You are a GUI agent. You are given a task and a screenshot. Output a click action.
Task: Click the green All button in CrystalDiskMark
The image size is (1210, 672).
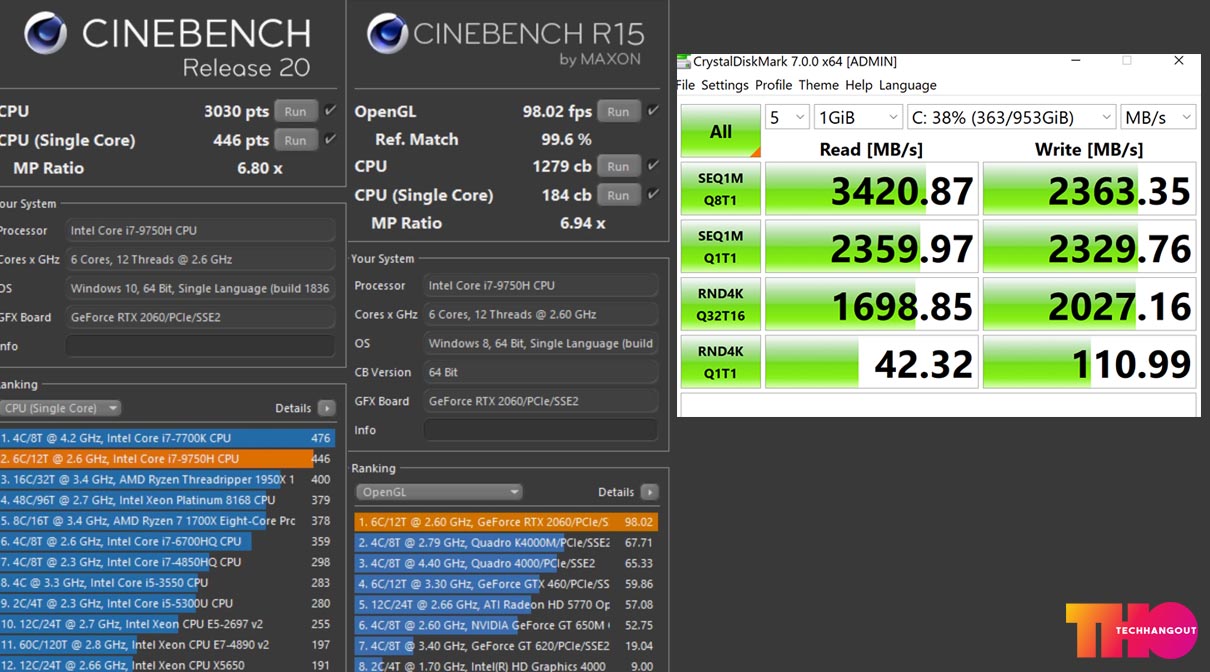(721, 131)
